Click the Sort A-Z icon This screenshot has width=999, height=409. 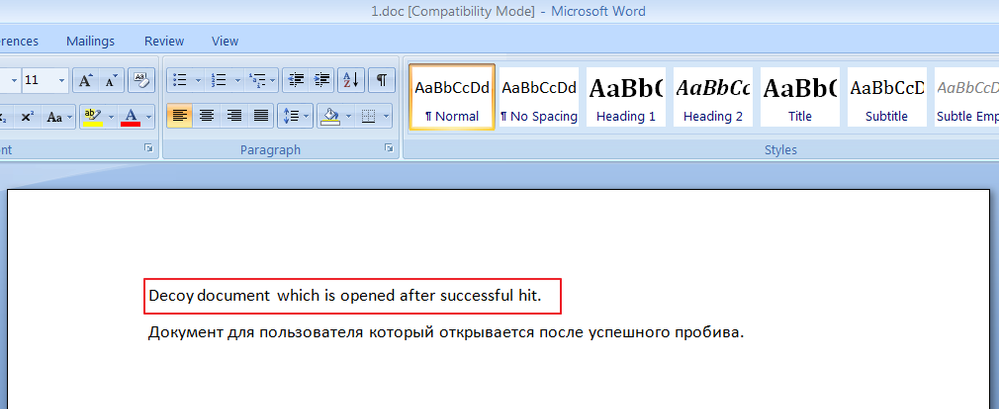tap(351, 80)
